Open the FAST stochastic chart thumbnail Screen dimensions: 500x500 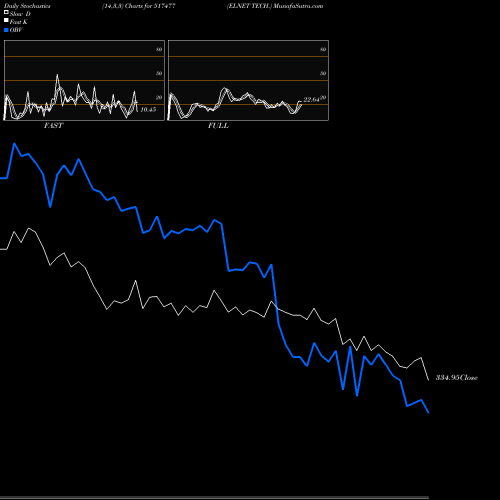pos(84,80)
